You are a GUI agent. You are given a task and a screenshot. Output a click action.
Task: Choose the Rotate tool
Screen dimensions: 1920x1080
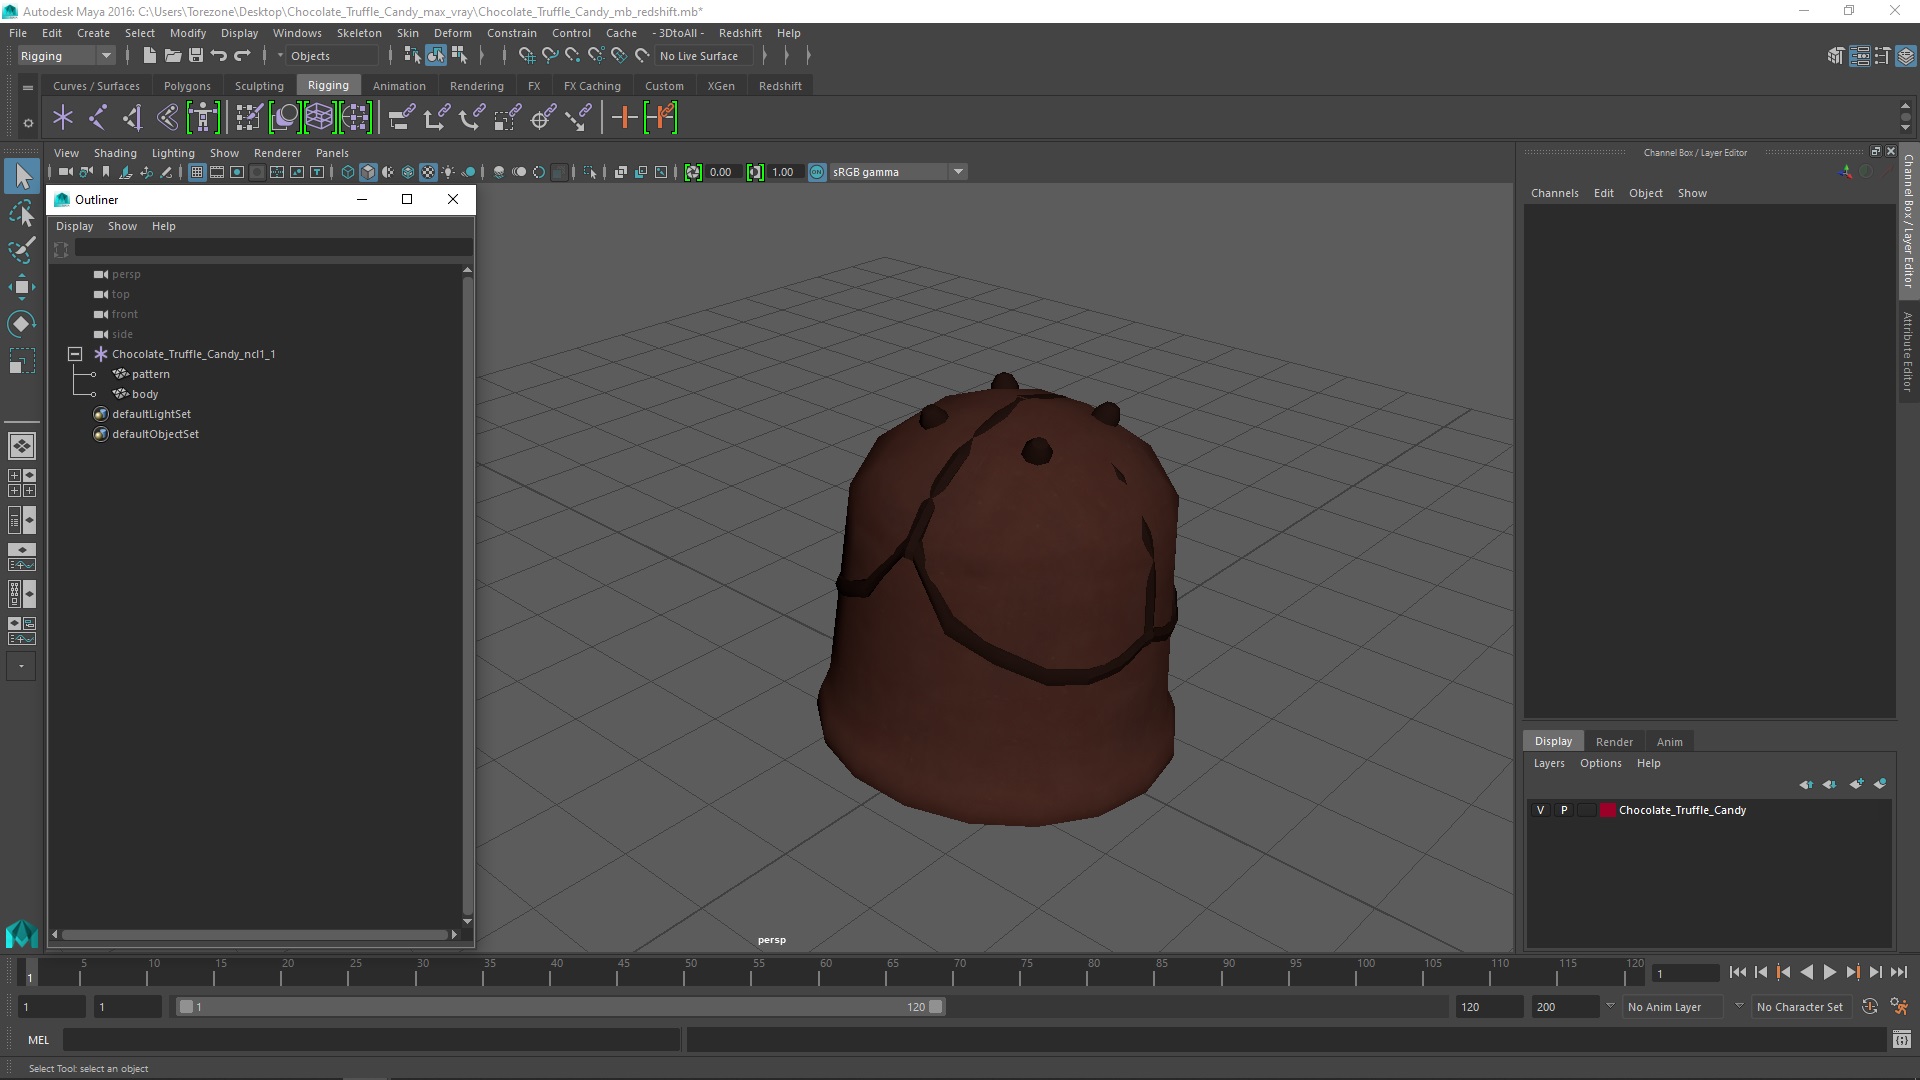(x=22, y=324)
